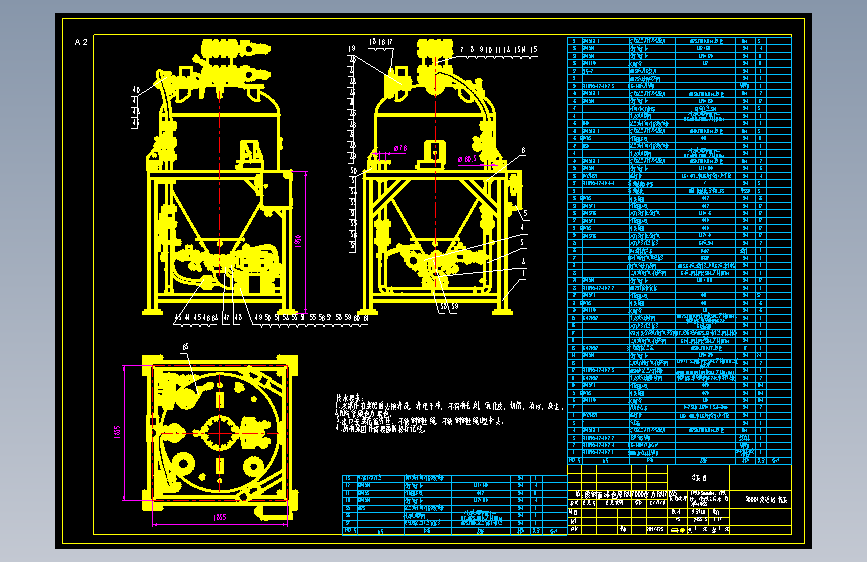Click the balloon number 40 leader label
867x562 pixels.
(136, 90)
